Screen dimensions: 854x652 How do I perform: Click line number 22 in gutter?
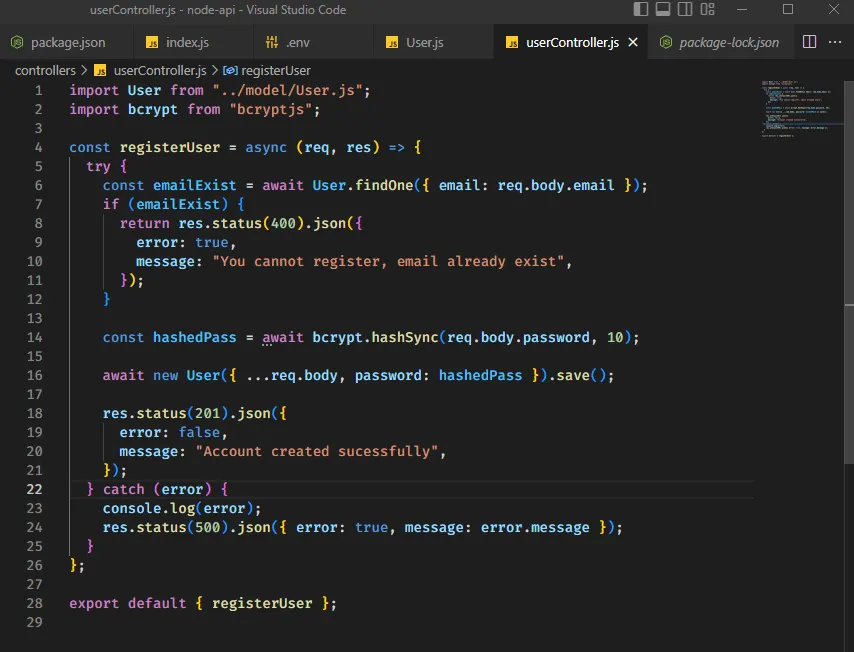34,489
